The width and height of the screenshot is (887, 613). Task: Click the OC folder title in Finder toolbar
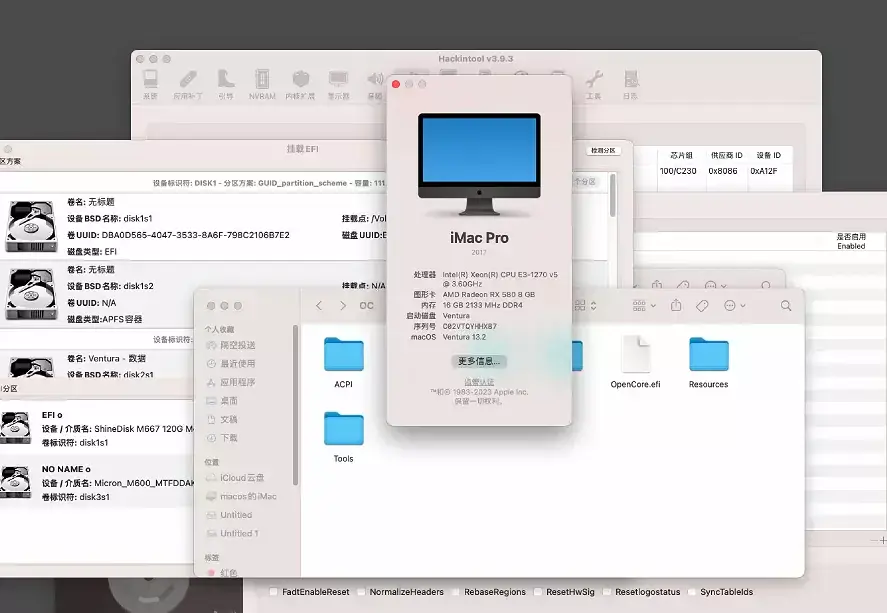367,305
